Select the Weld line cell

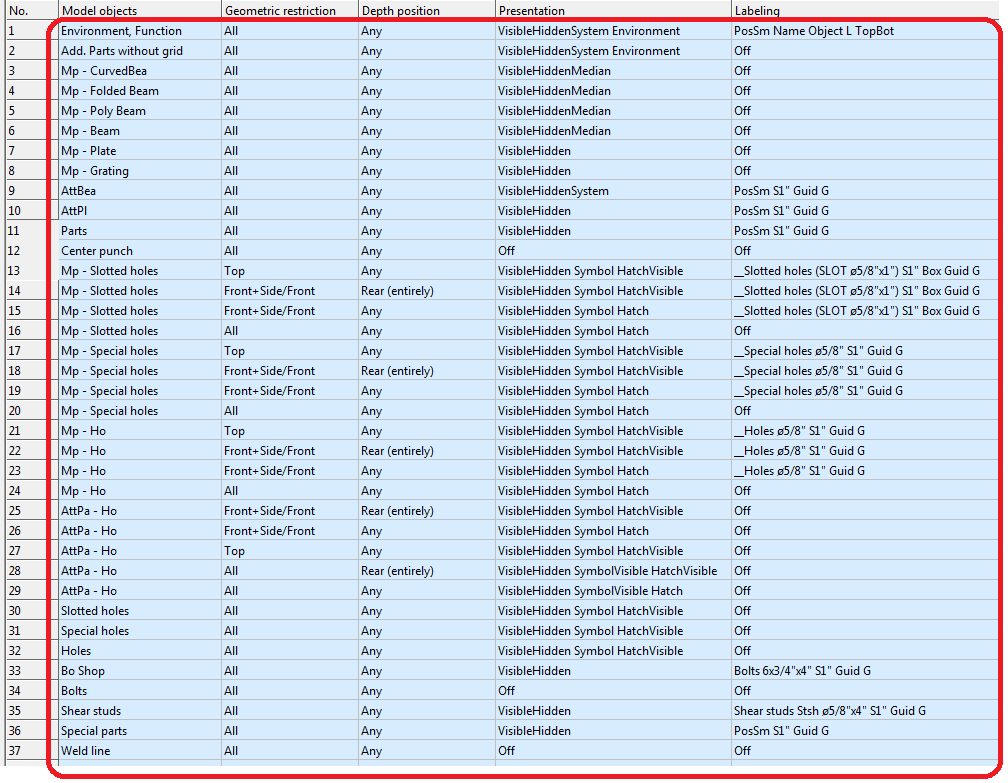click(140, 750)
